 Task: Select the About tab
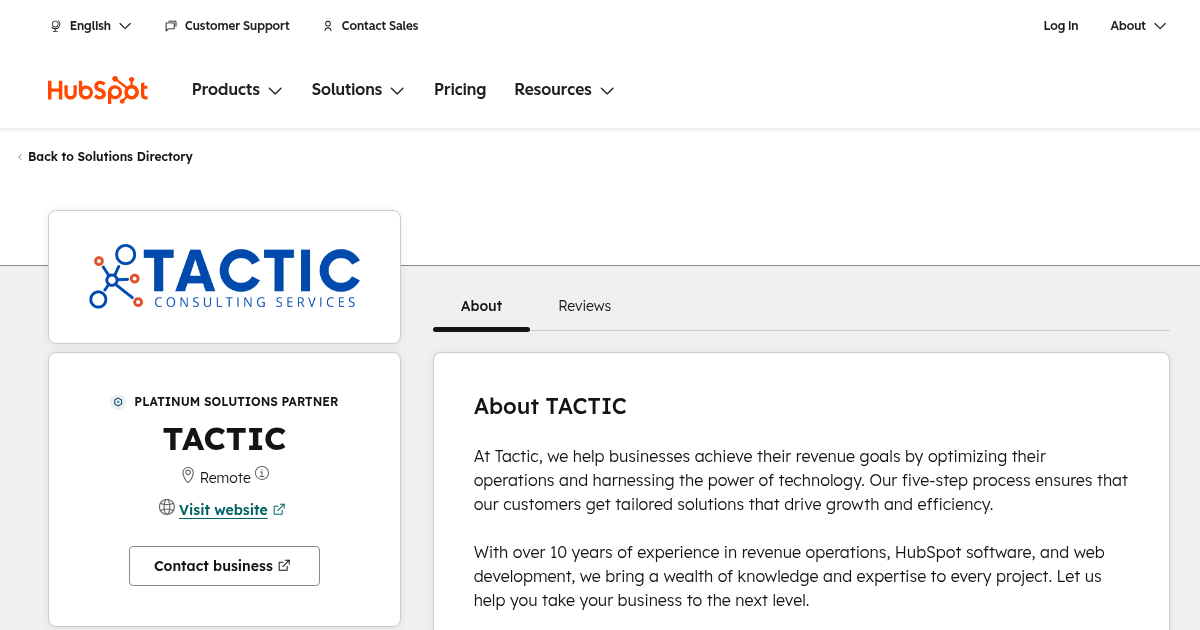coord(481,306)
